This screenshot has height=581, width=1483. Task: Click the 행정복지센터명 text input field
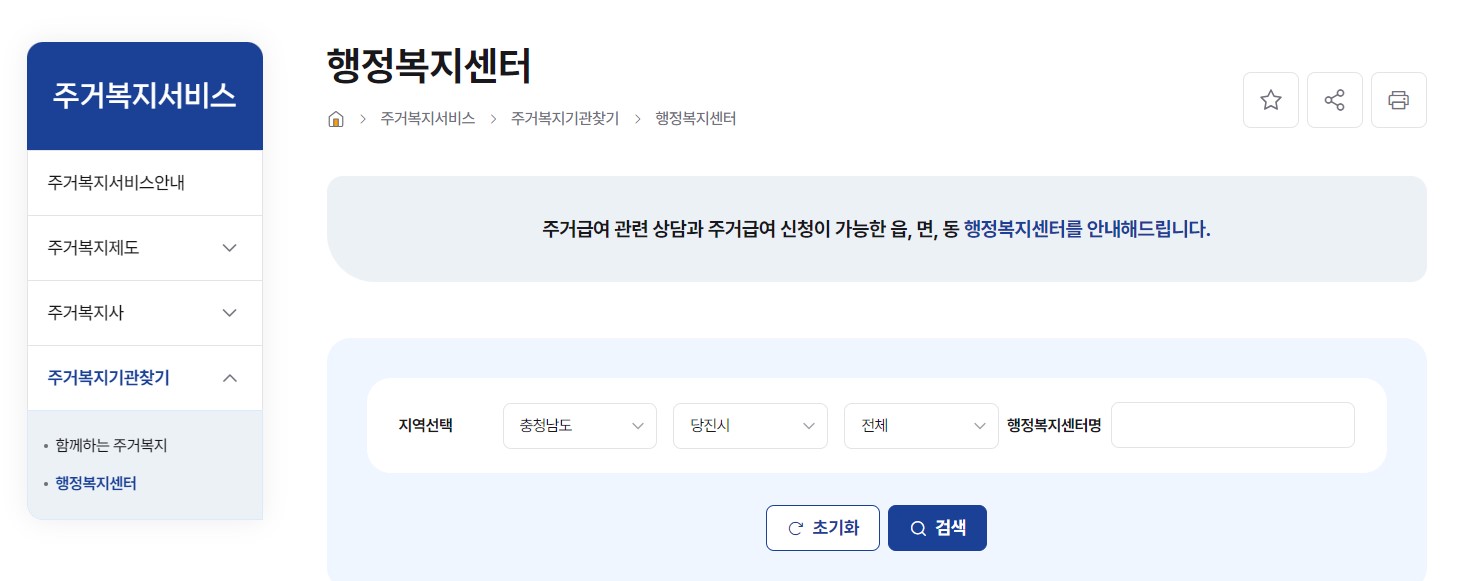1232,424
